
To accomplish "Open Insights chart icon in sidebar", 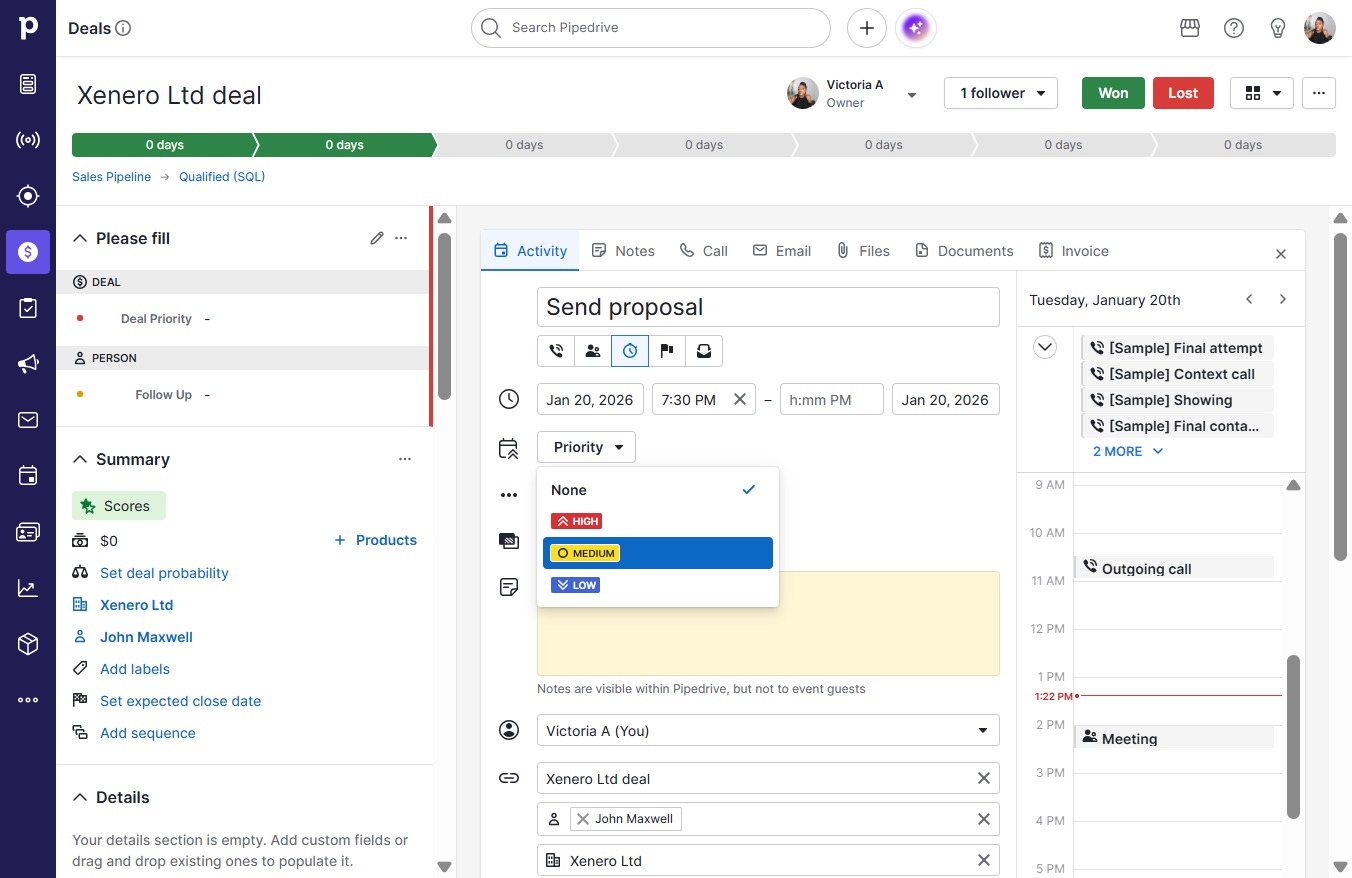I will point(28,588).
